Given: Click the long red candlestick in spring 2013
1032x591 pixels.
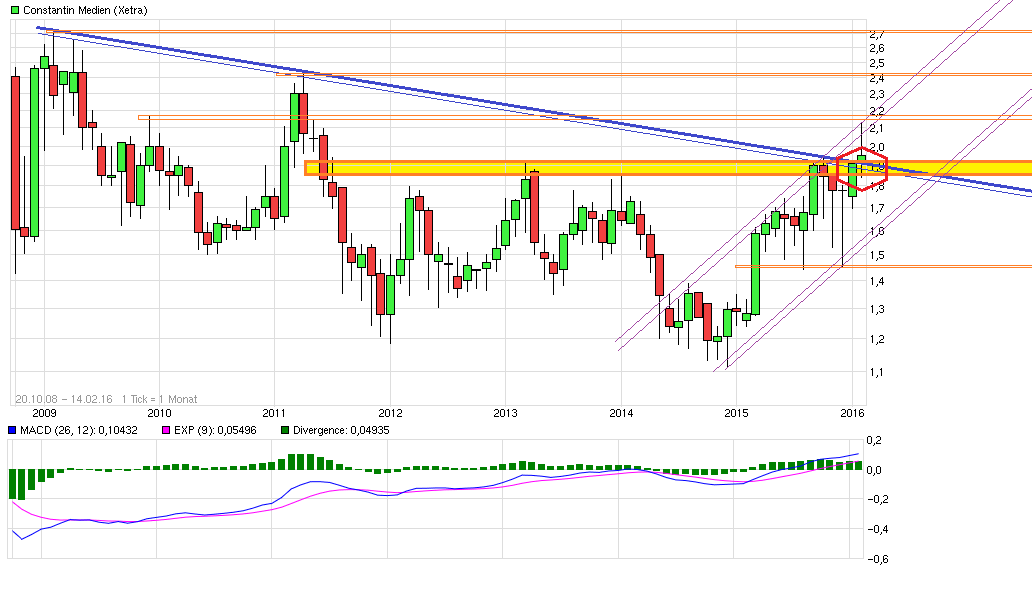Looking at the screenshot, I should [x=534, y=207].
